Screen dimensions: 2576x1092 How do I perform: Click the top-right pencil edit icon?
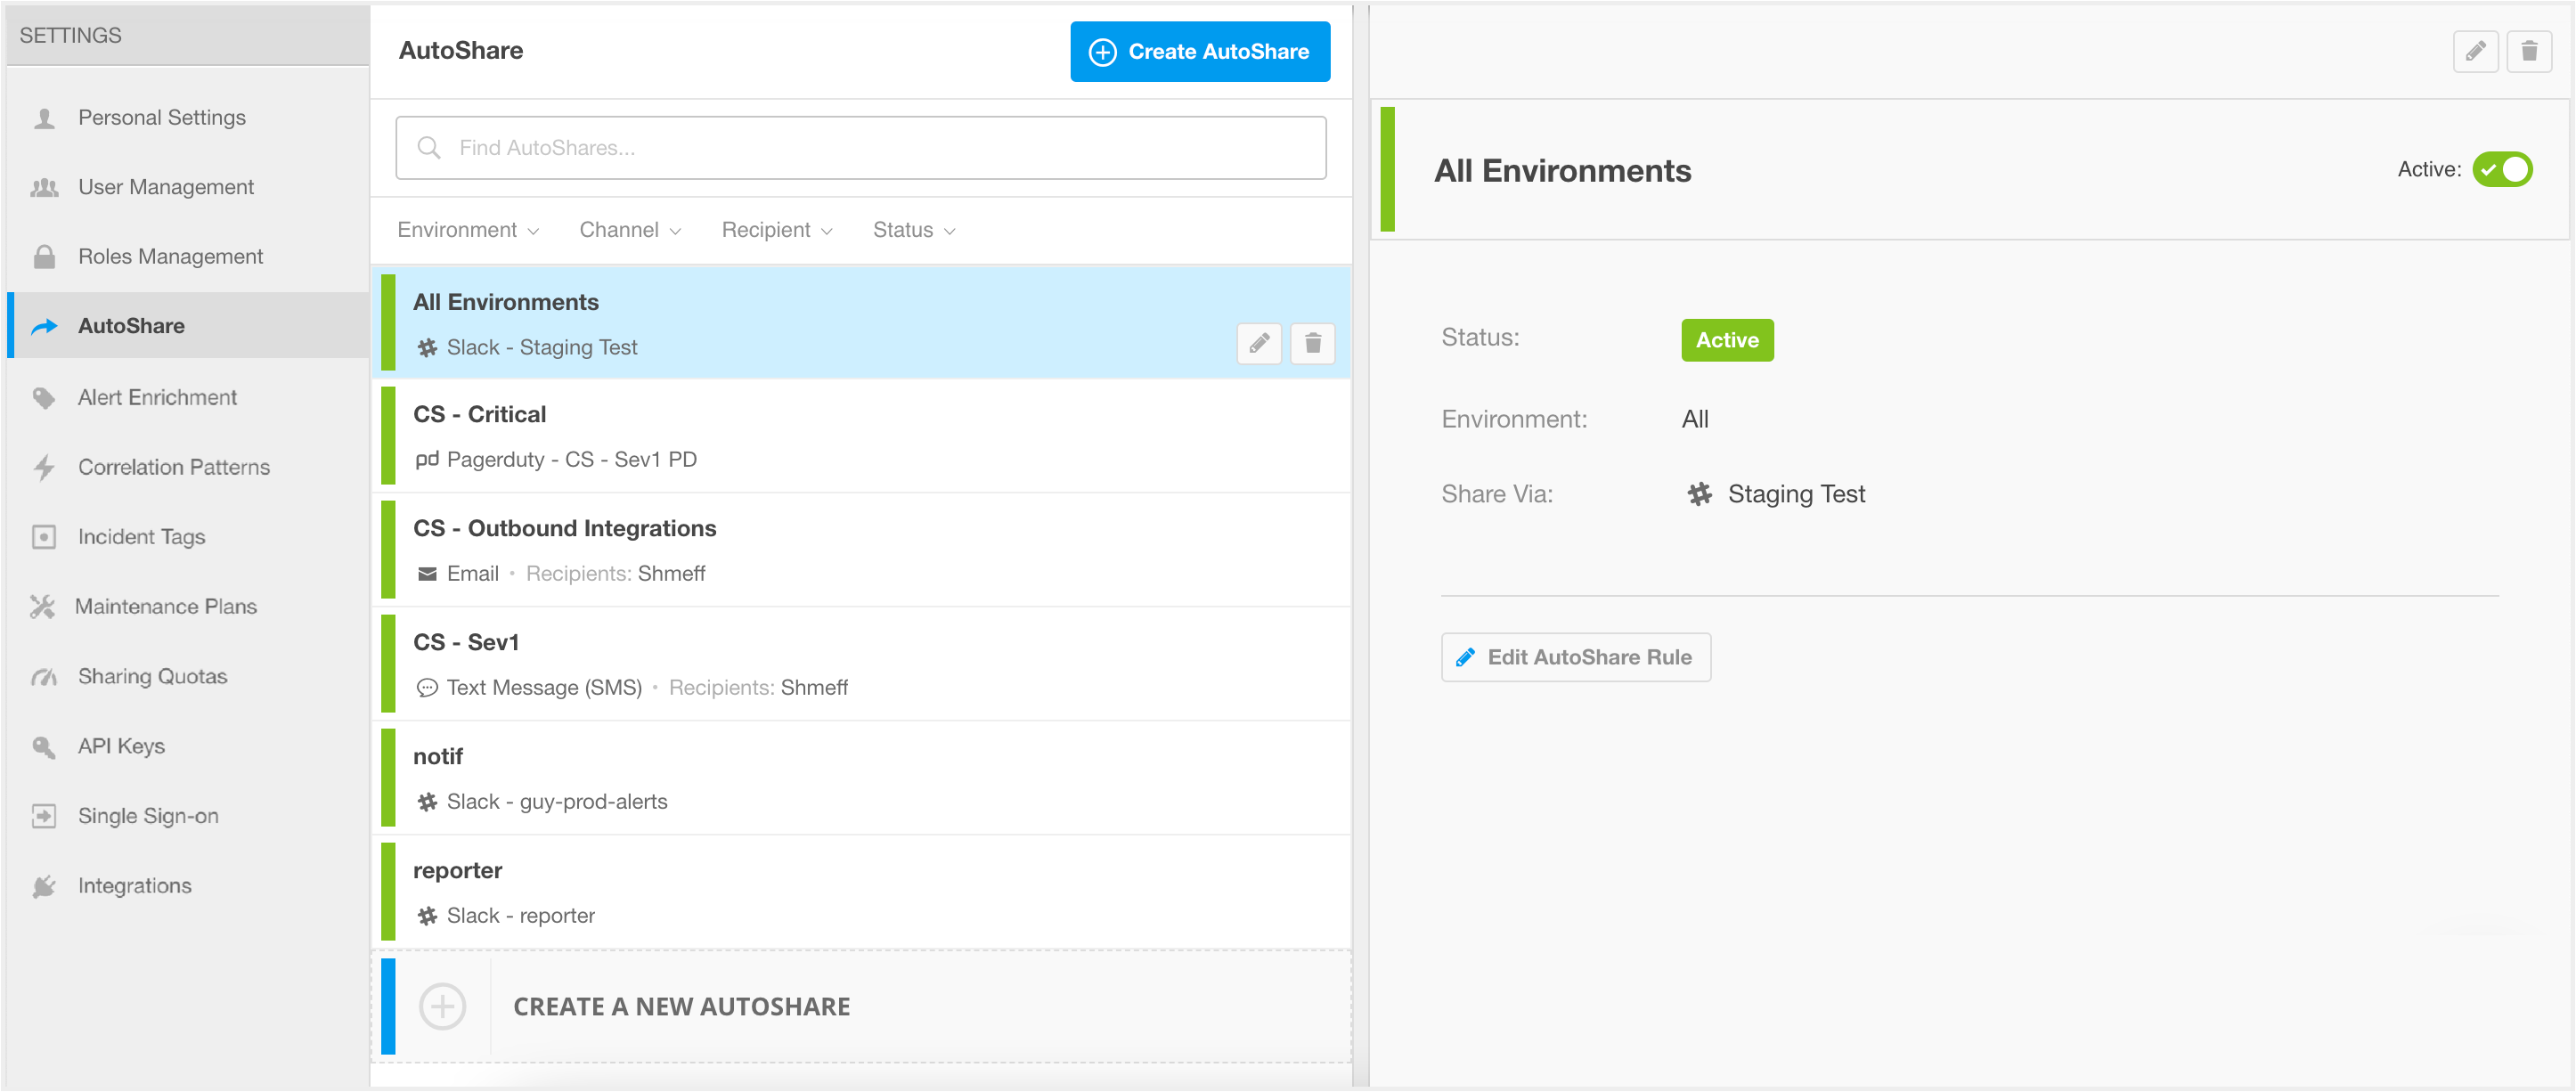click(2475, 51)
